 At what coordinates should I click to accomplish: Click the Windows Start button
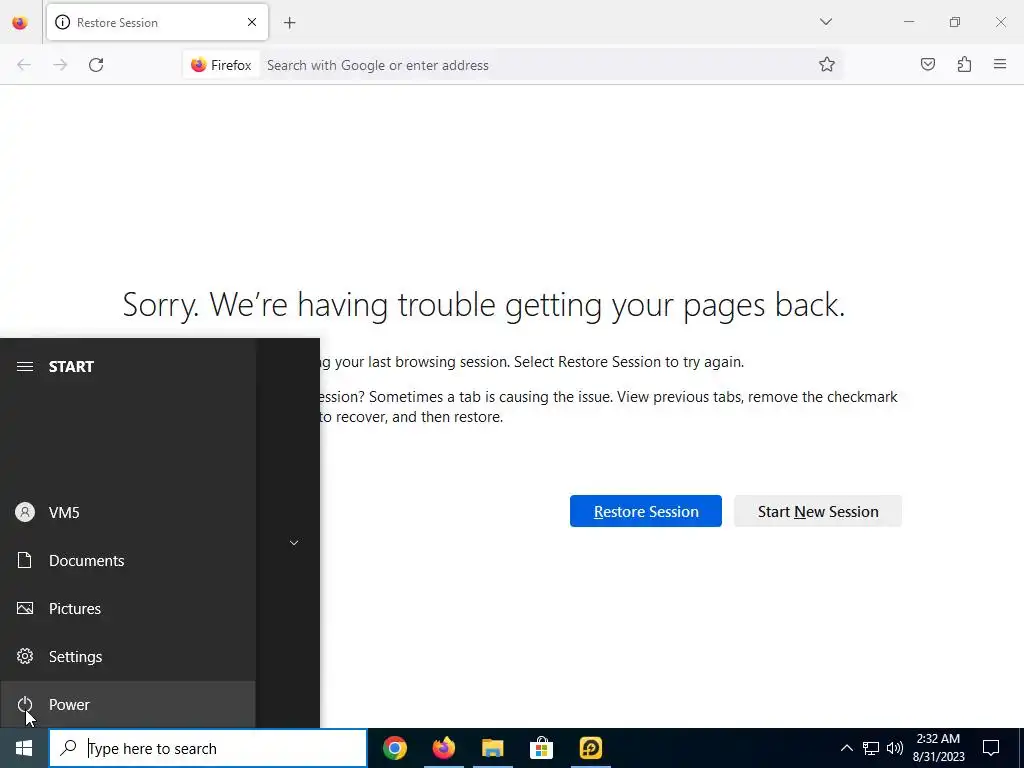[x=24, y=748]
